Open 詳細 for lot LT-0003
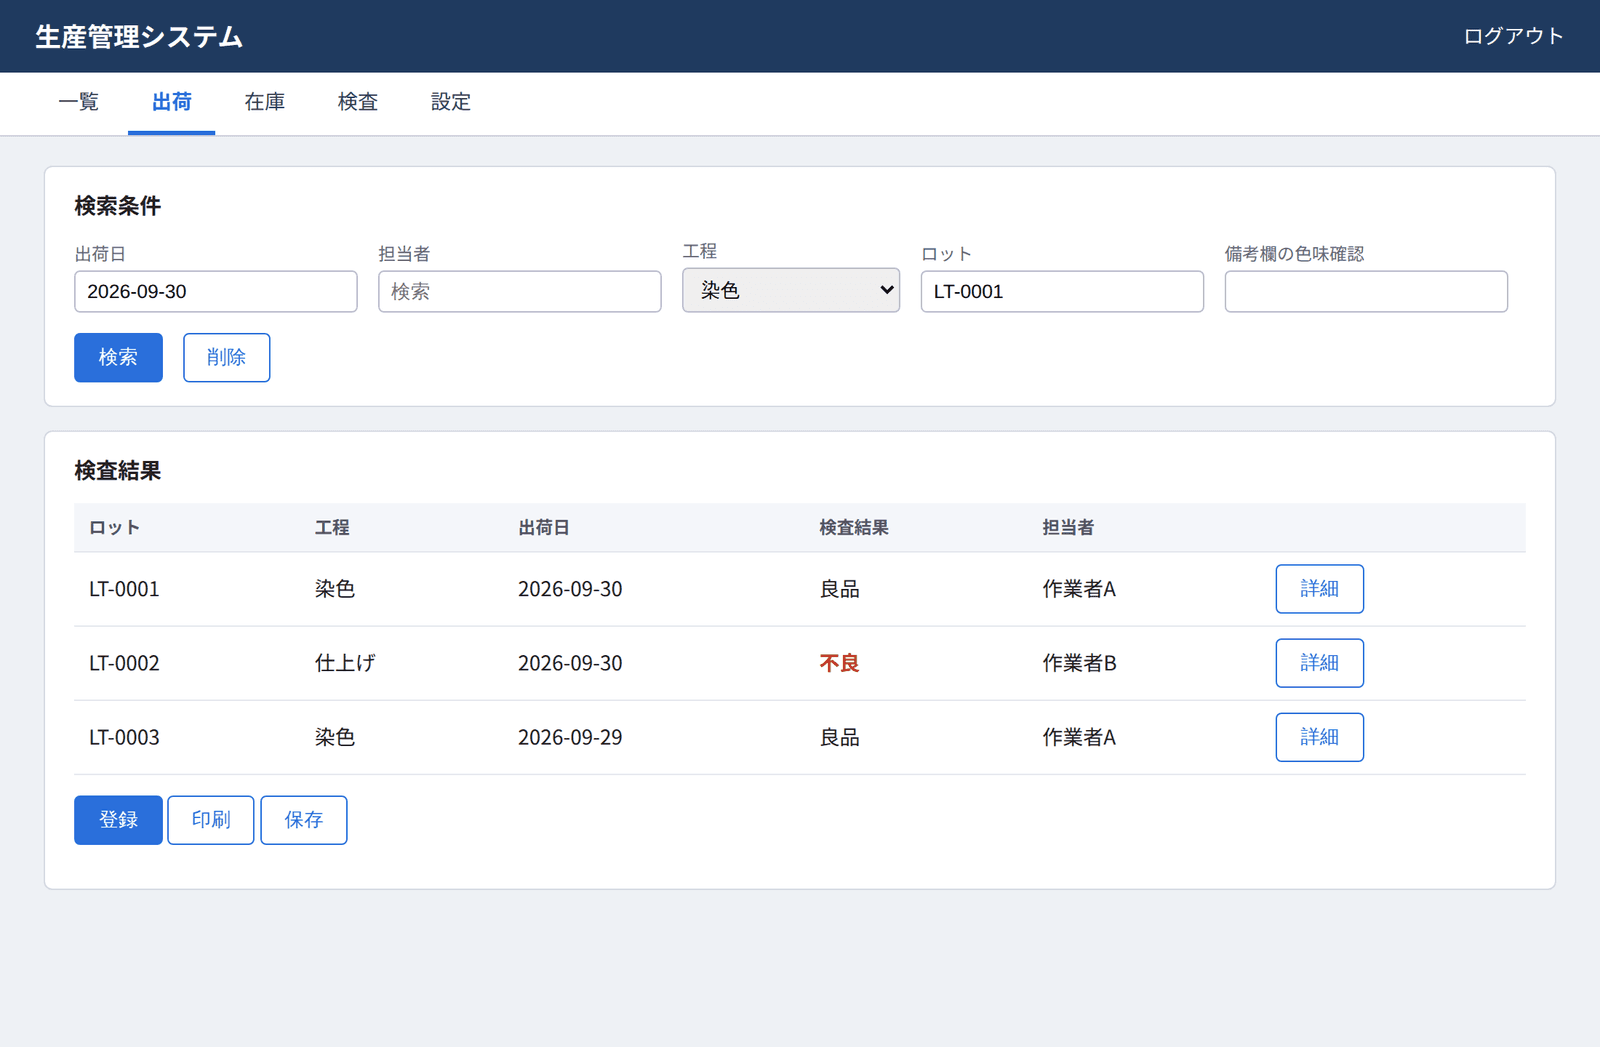Screen dimensions: 1600x1047 click(1320, 737)
